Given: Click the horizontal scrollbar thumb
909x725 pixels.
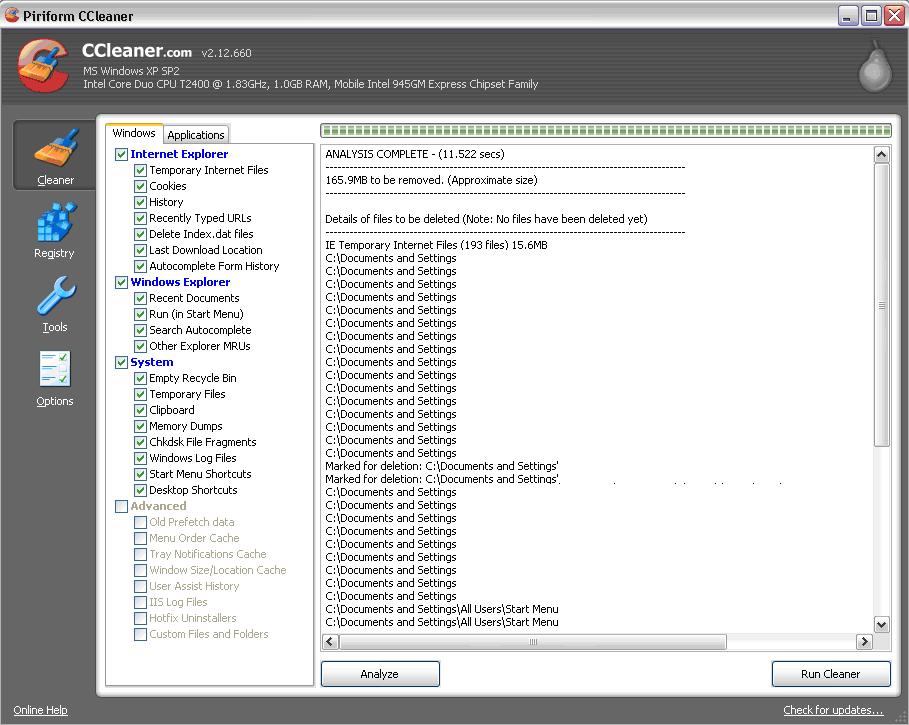Looking at the screenshot, I should [x=533, y=642].
